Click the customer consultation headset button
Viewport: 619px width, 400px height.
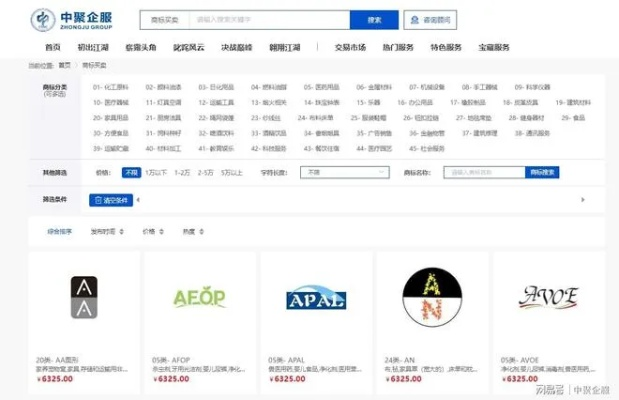tap(430, 20)
